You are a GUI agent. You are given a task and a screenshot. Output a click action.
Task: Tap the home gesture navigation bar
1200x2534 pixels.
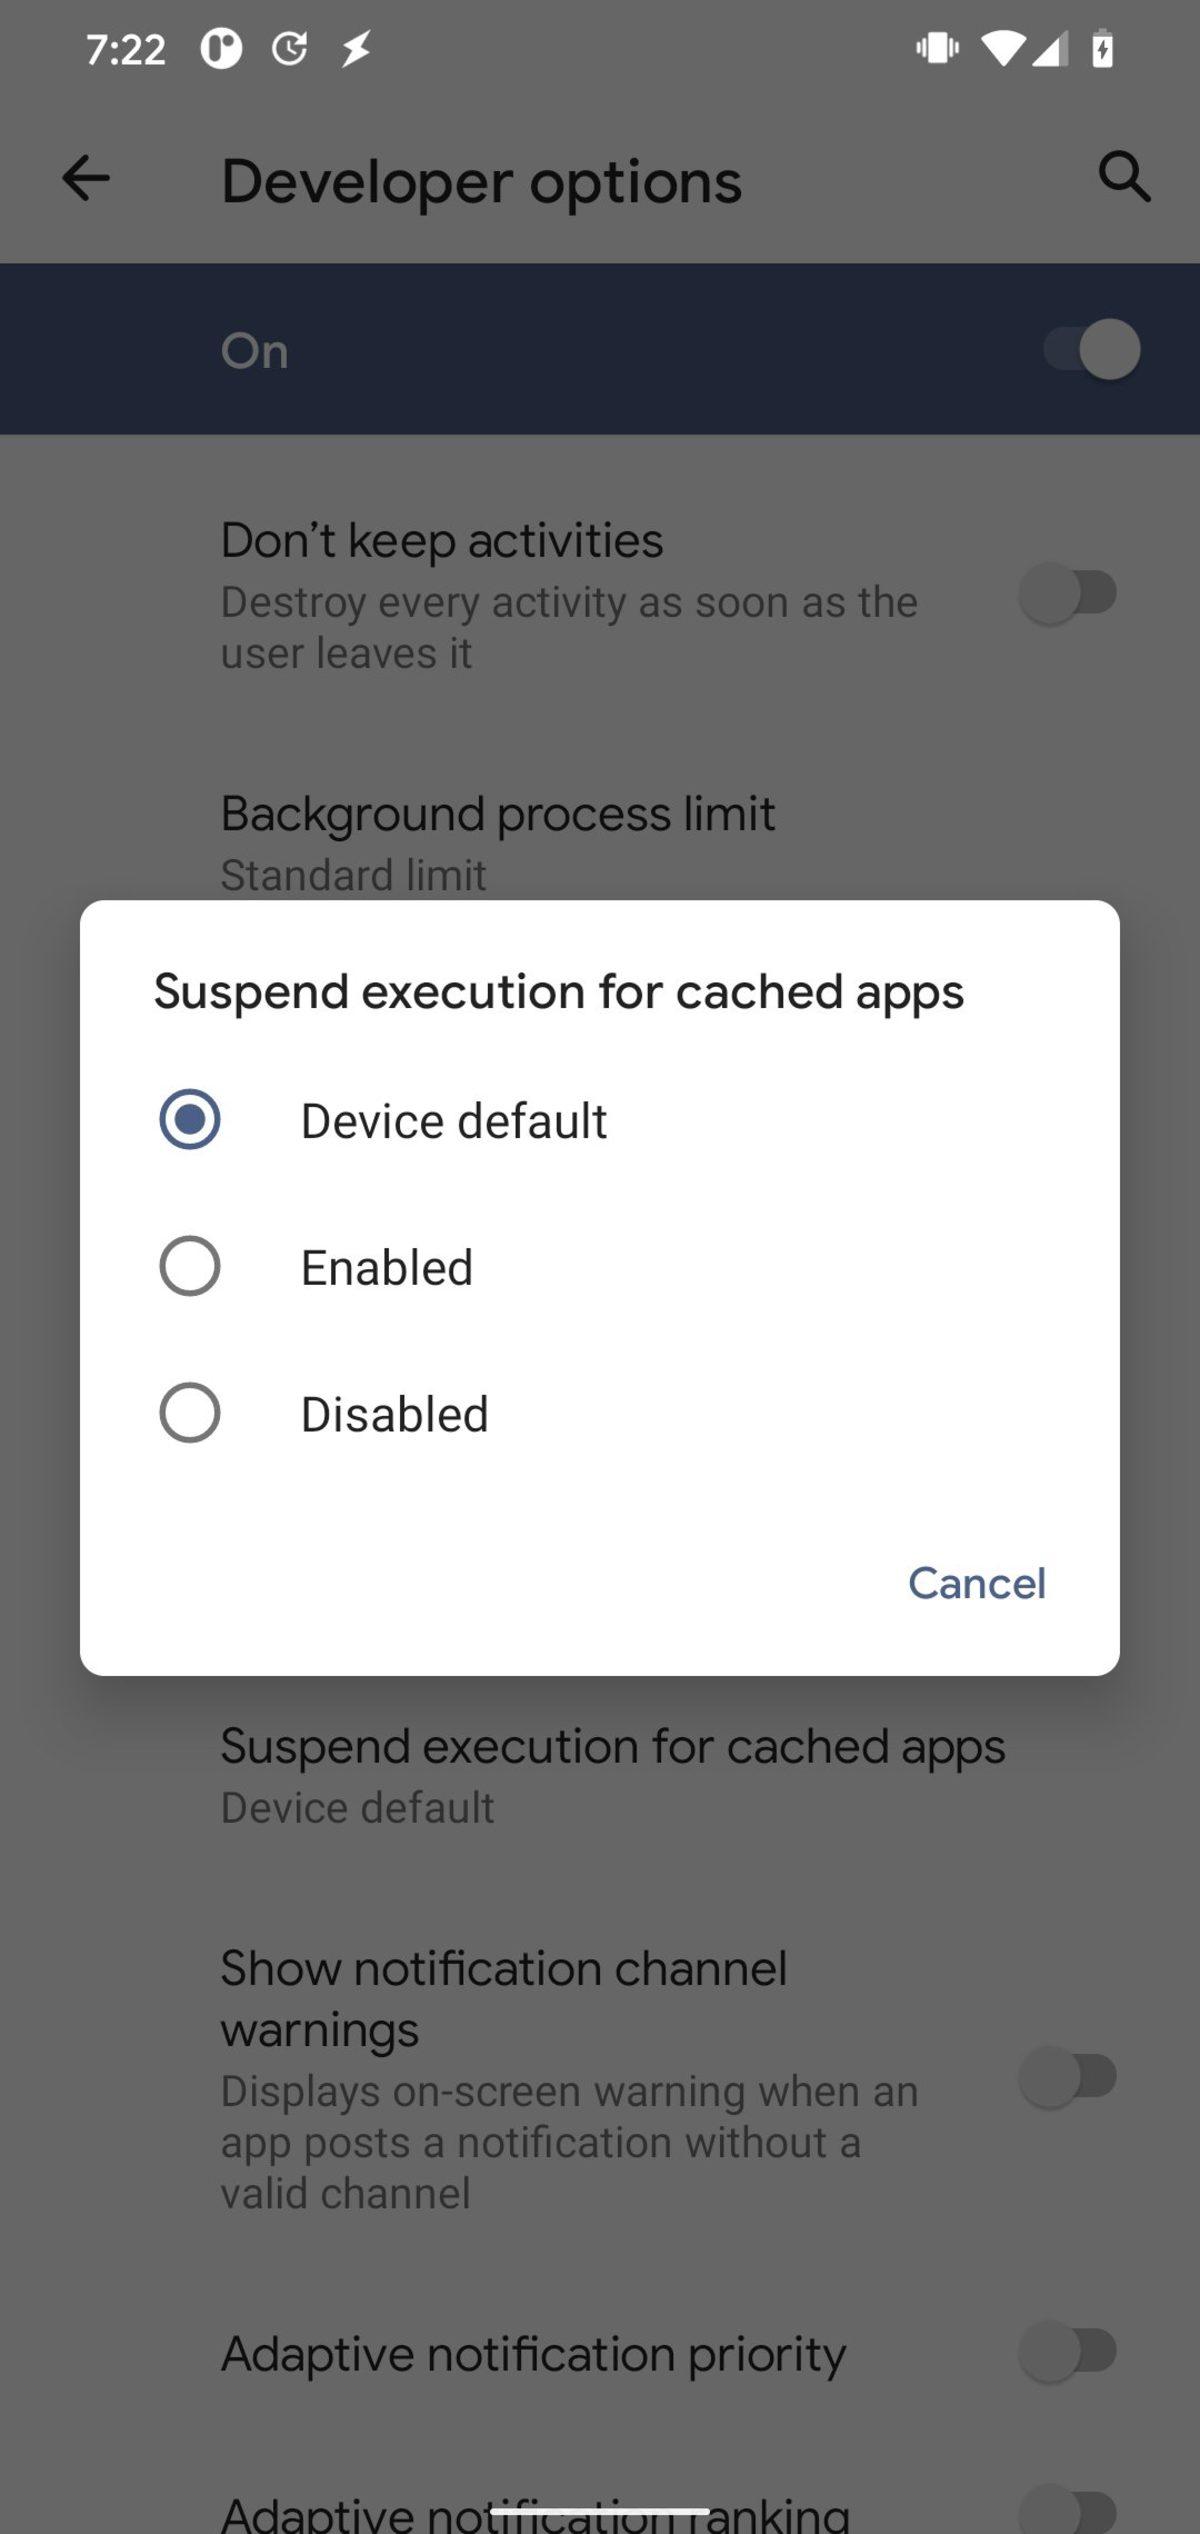(600, 2511)
